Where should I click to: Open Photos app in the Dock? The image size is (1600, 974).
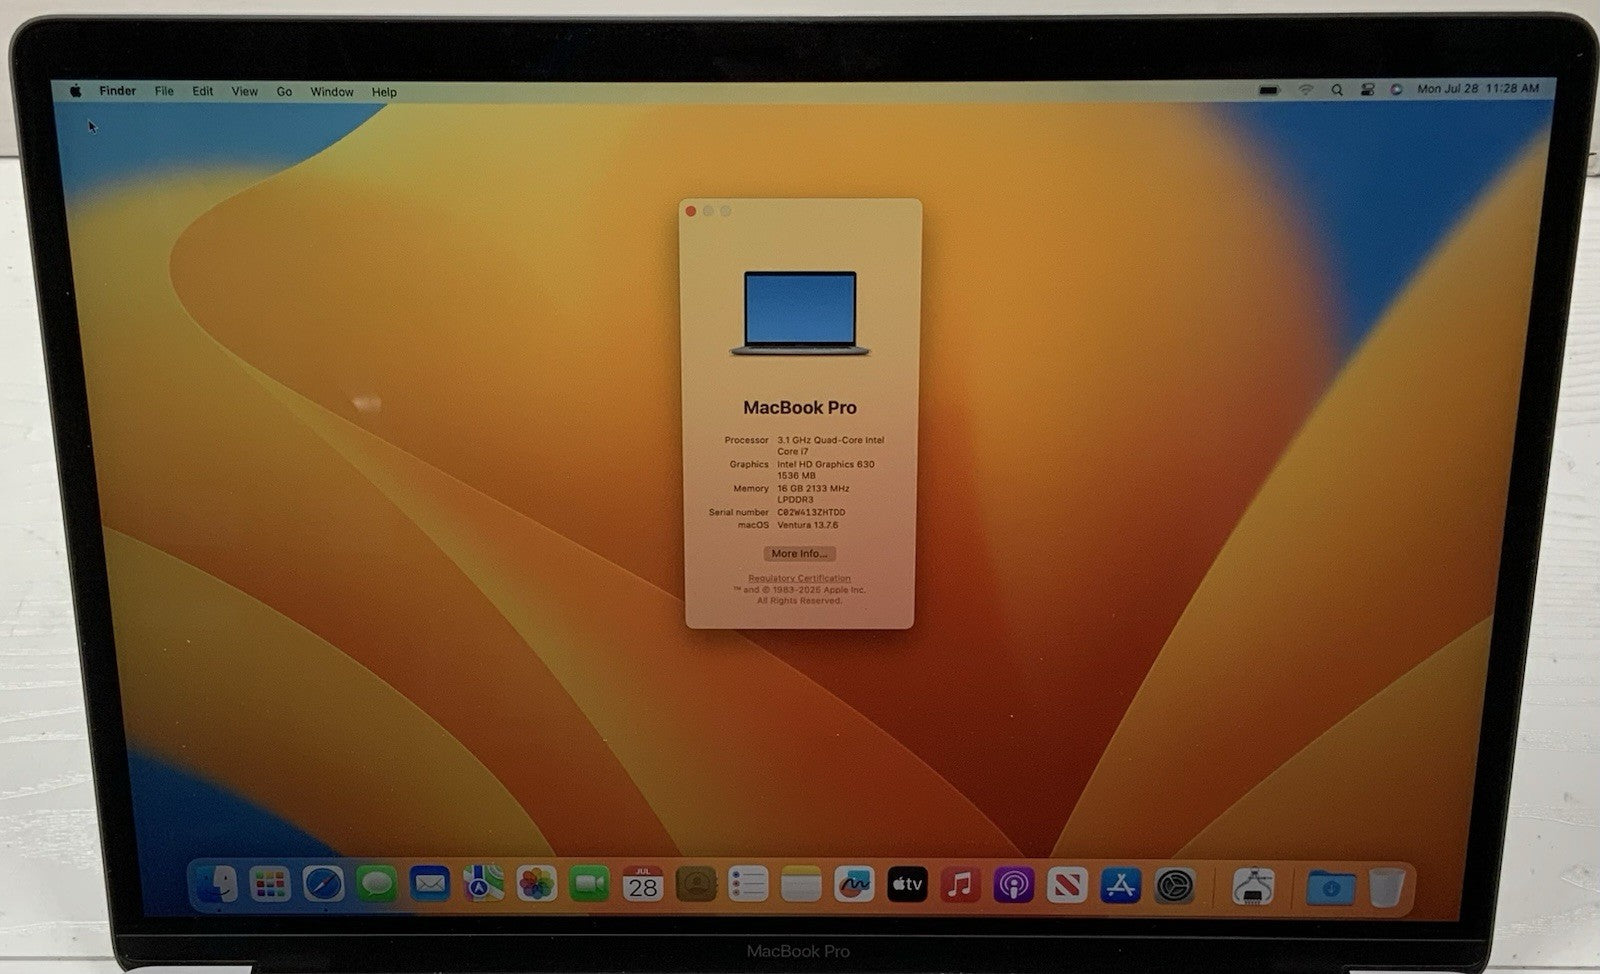tap(537, 885)
